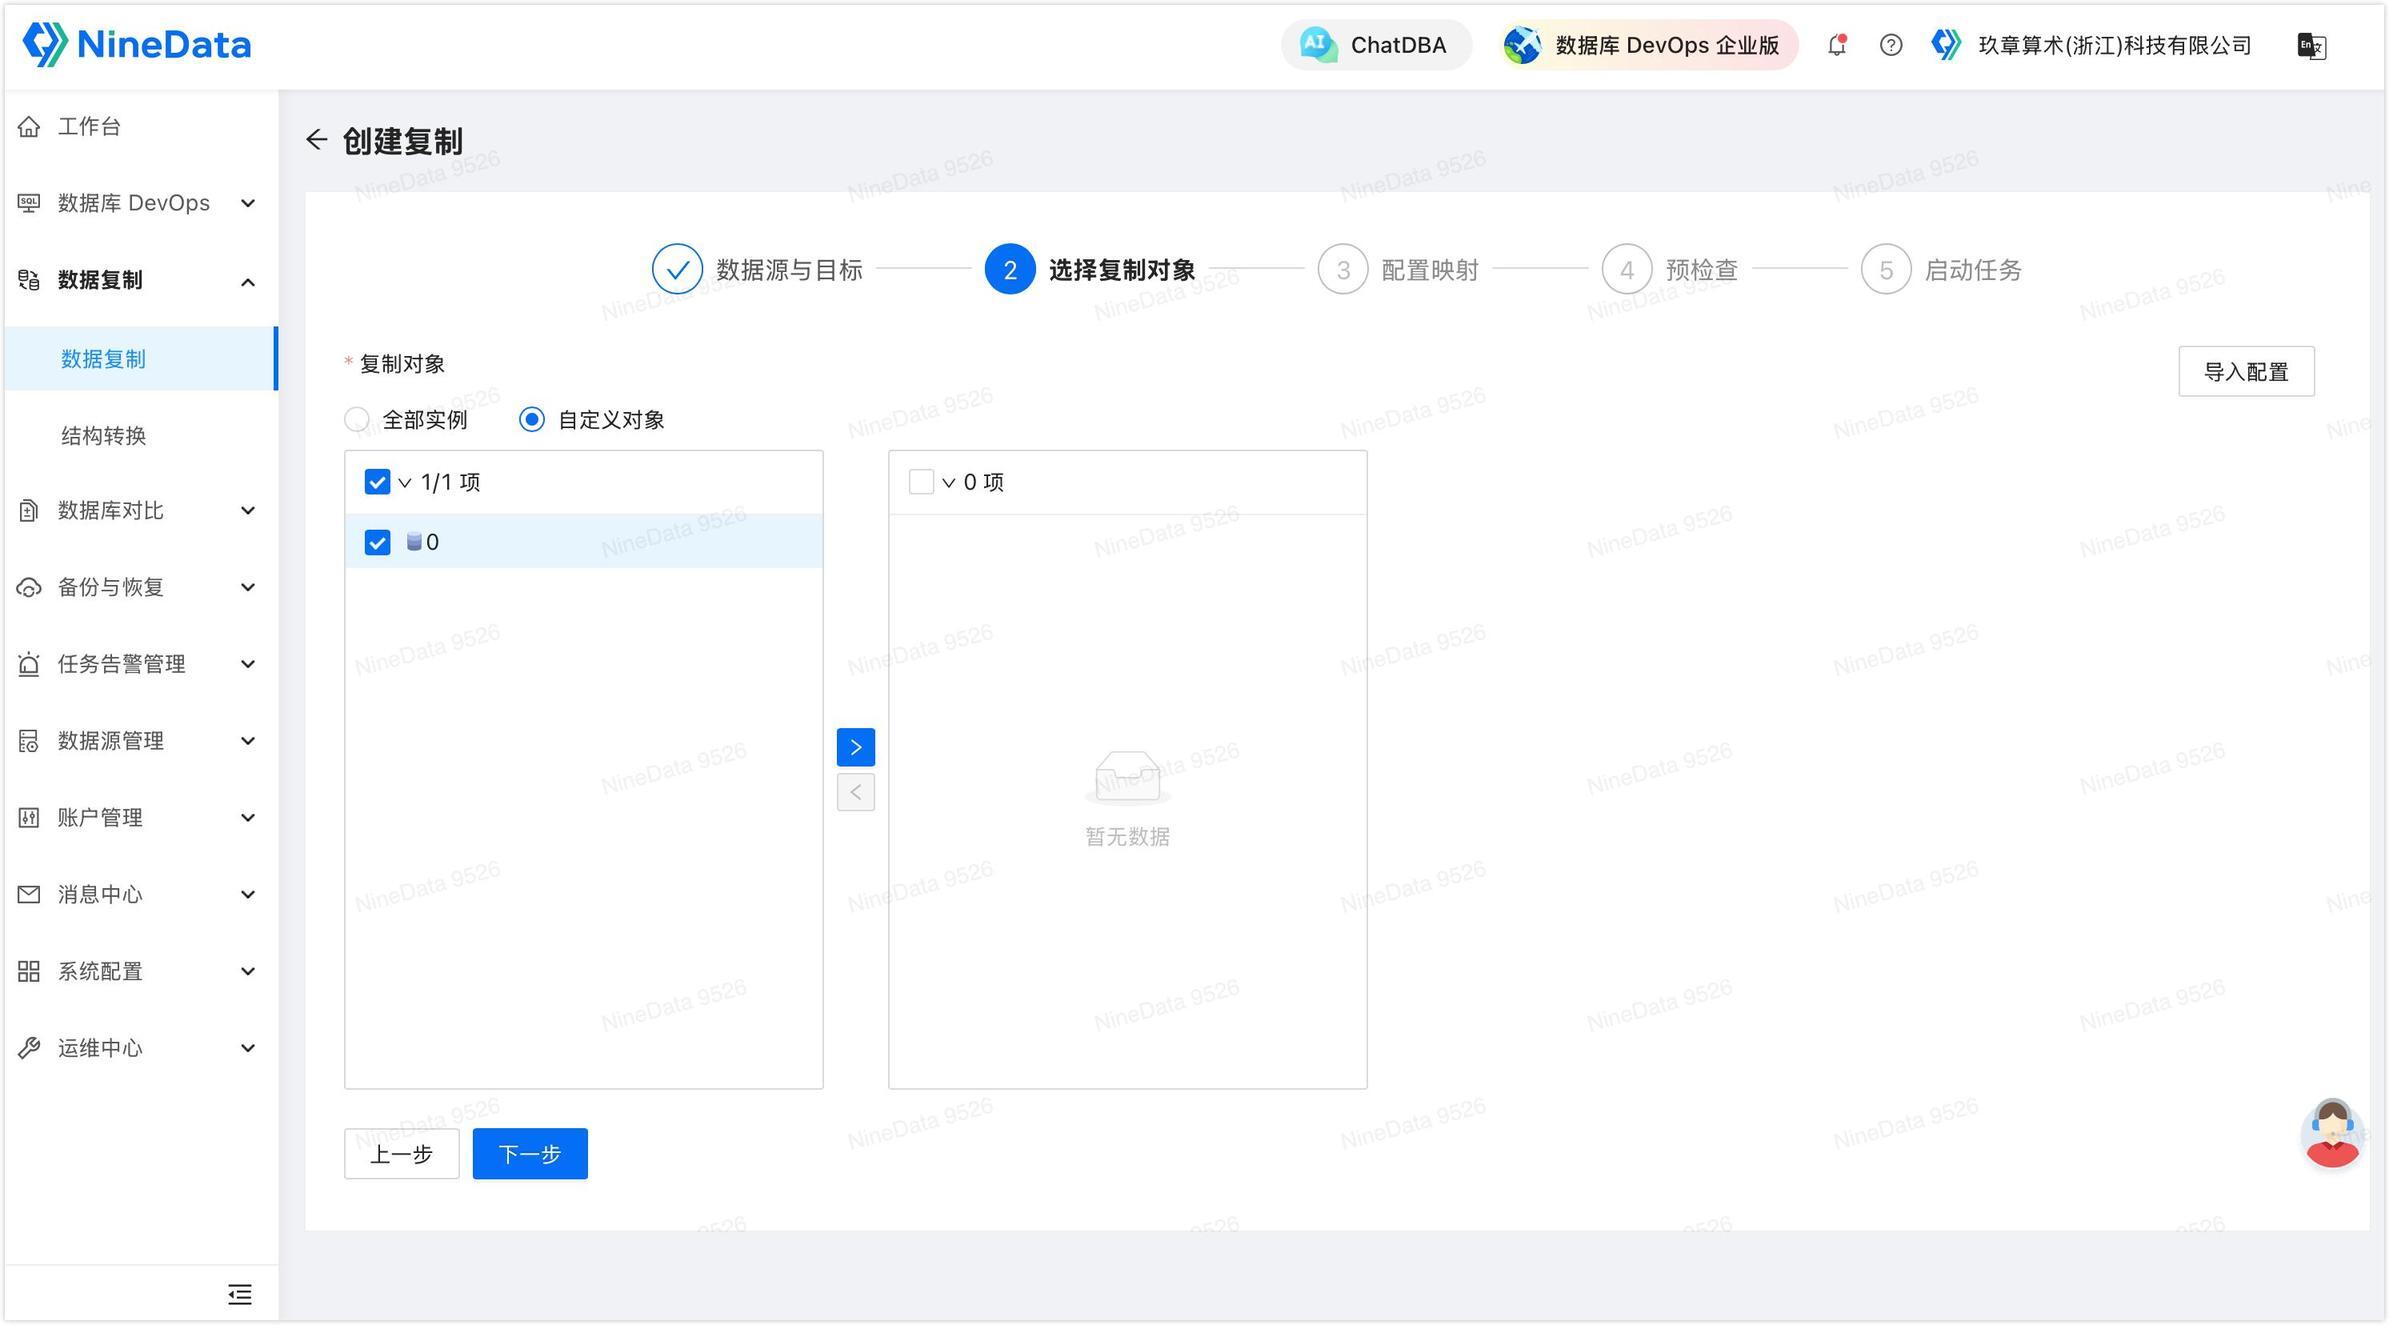Click step 5 启动任务
The height and width of the screenshot is (1325, 2389).
click(x=1941, y=270)
